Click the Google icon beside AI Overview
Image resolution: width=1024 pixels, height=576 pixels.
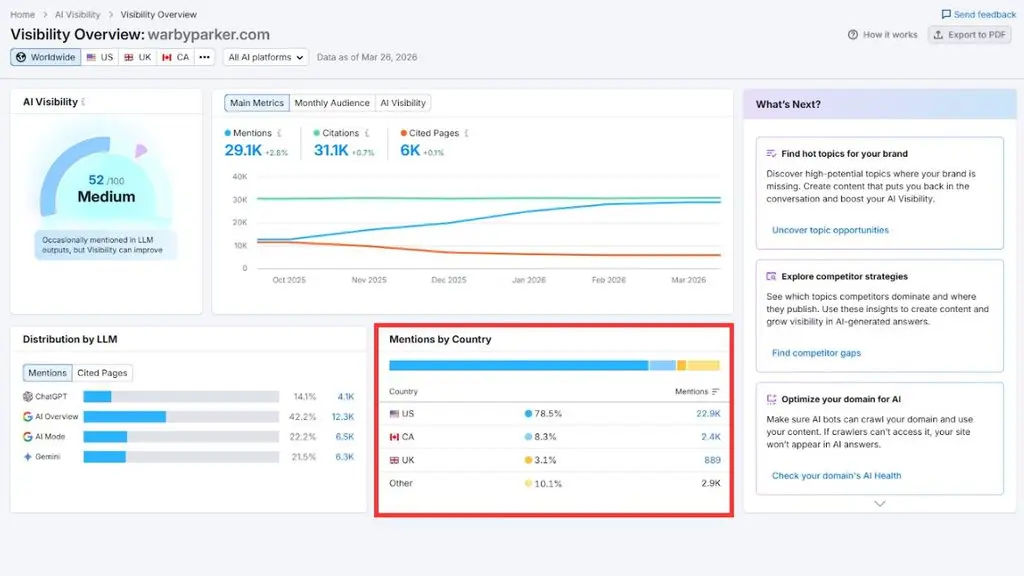tap(27, 417)
